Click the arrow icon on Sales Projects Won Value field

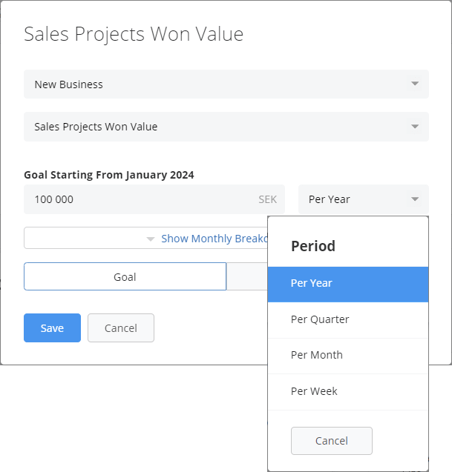click(415, 126)
